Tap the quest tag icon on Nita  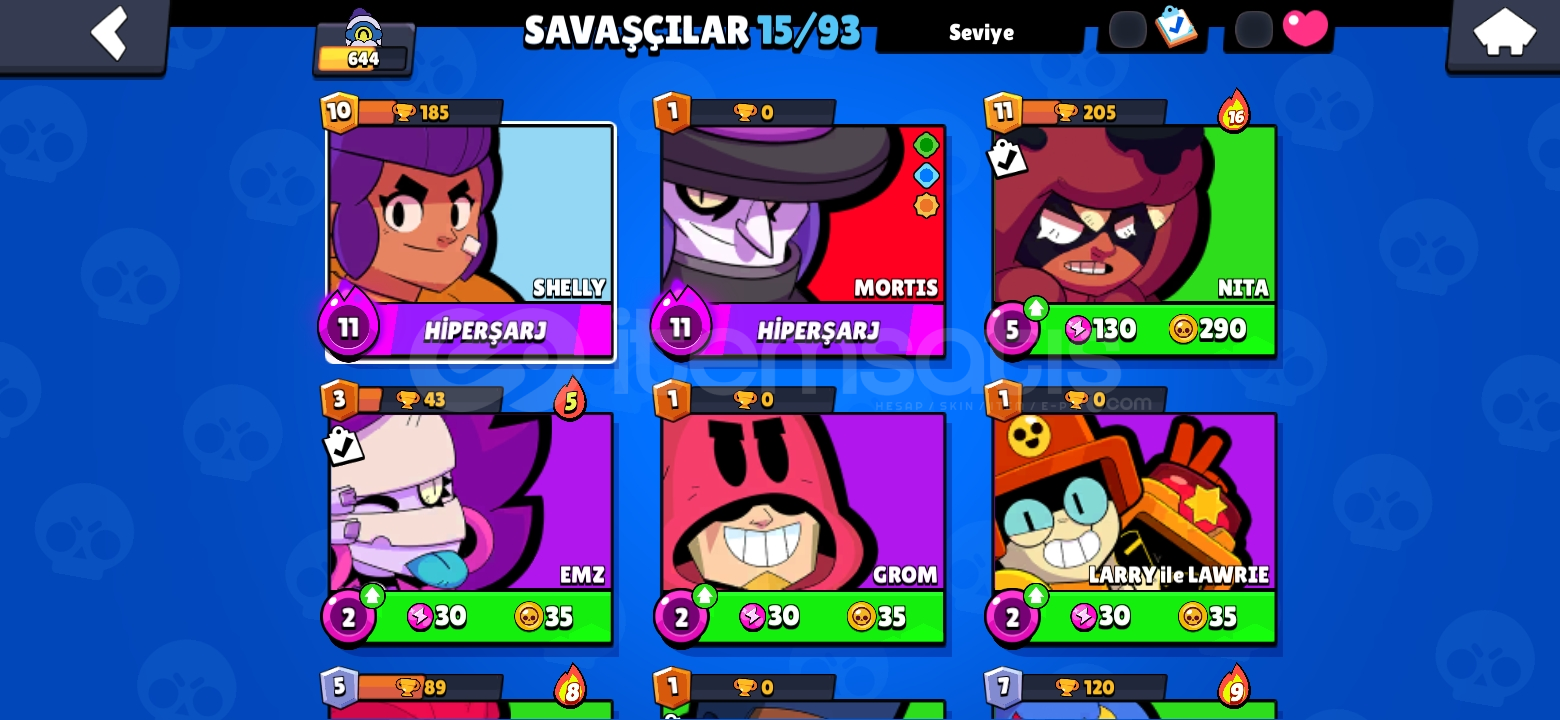click(x=1006, y=158)
